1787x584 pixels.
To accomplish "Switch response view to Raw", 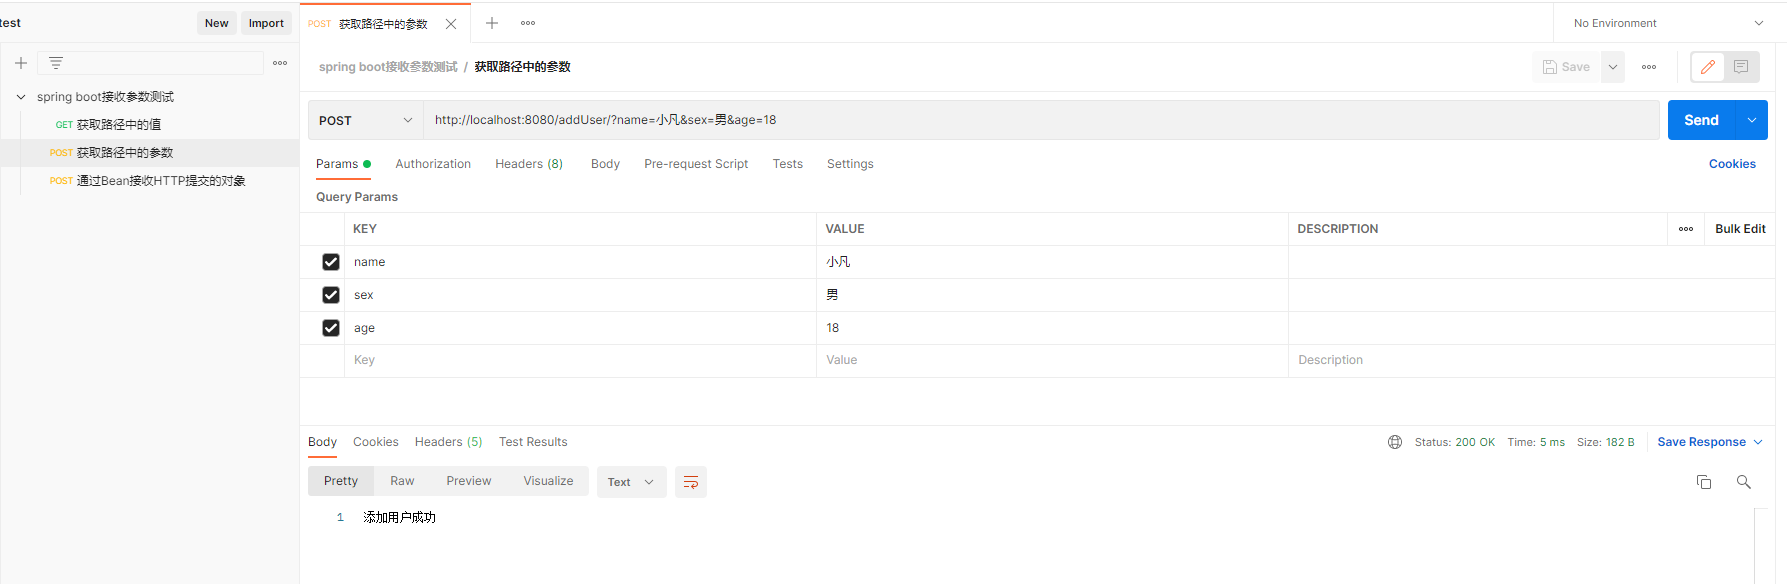I will click(x=402, y=481).
